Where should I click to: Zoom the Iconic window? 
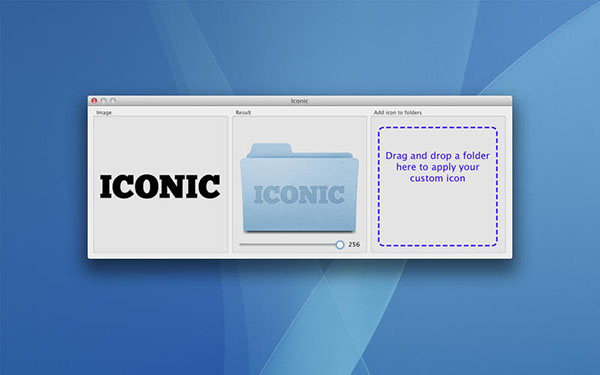[112, 101]
